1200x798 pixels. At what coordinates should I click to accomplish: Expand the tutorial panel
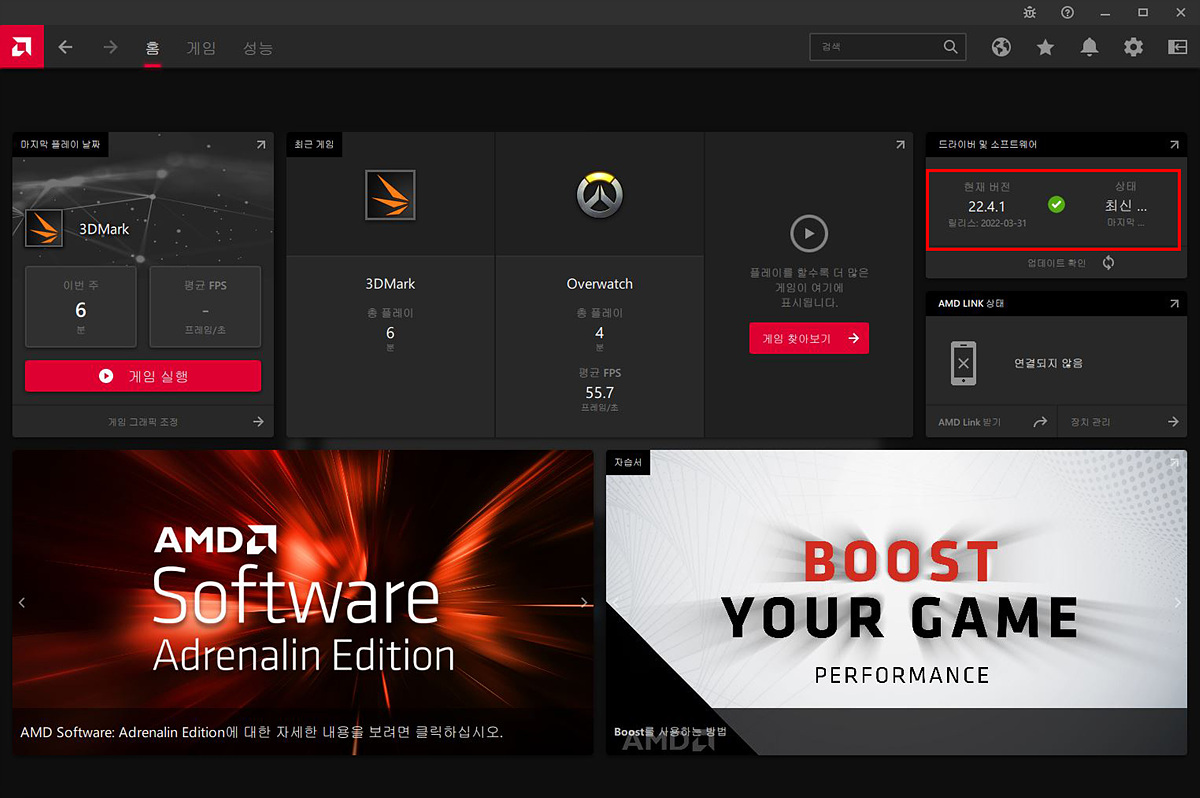coord(1174,463)
